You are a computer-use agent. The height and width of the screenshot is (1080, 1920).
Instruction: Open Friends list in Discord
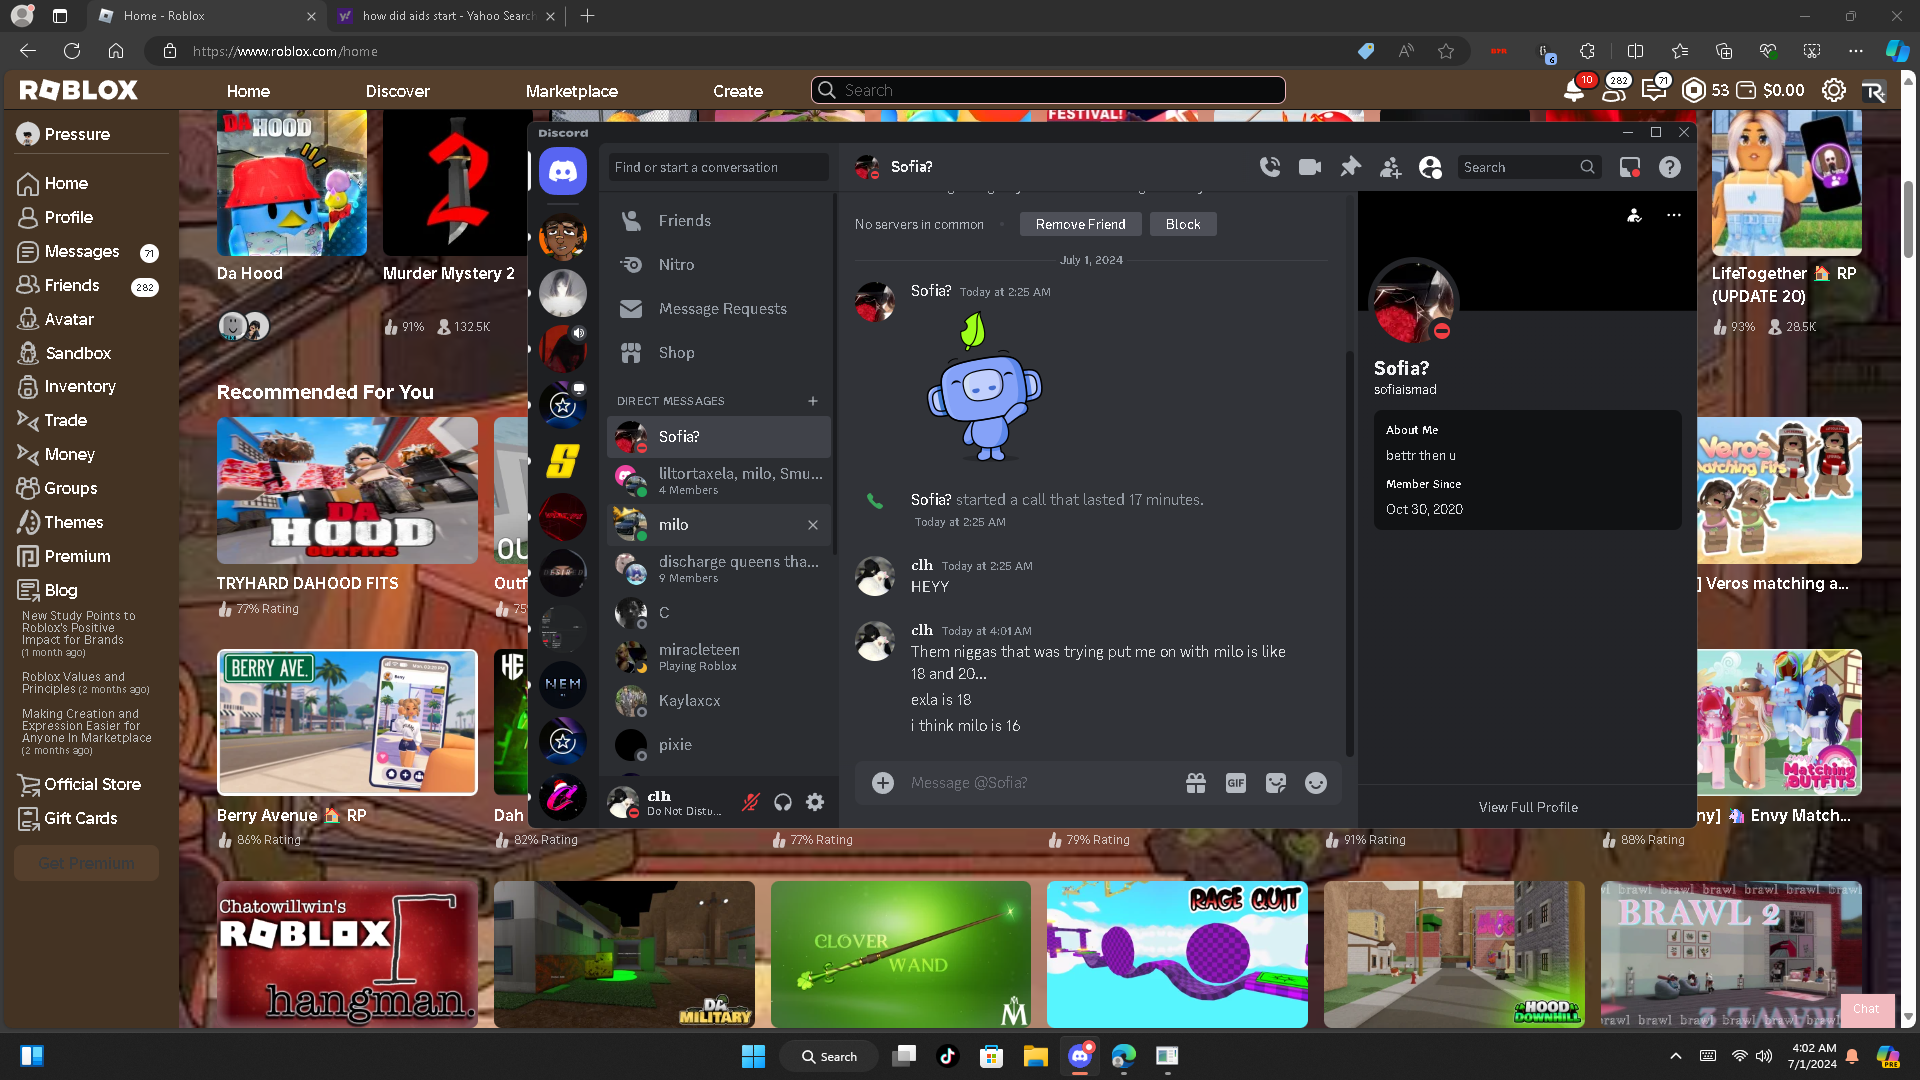click(718, 221)
